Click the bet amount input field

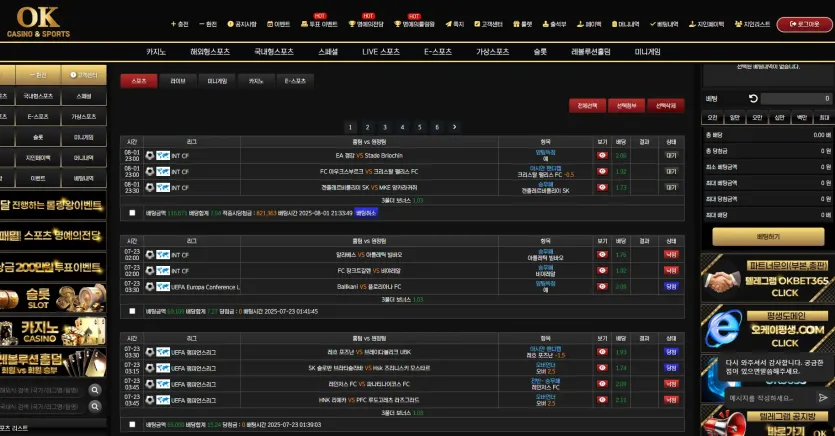(796, 98)
